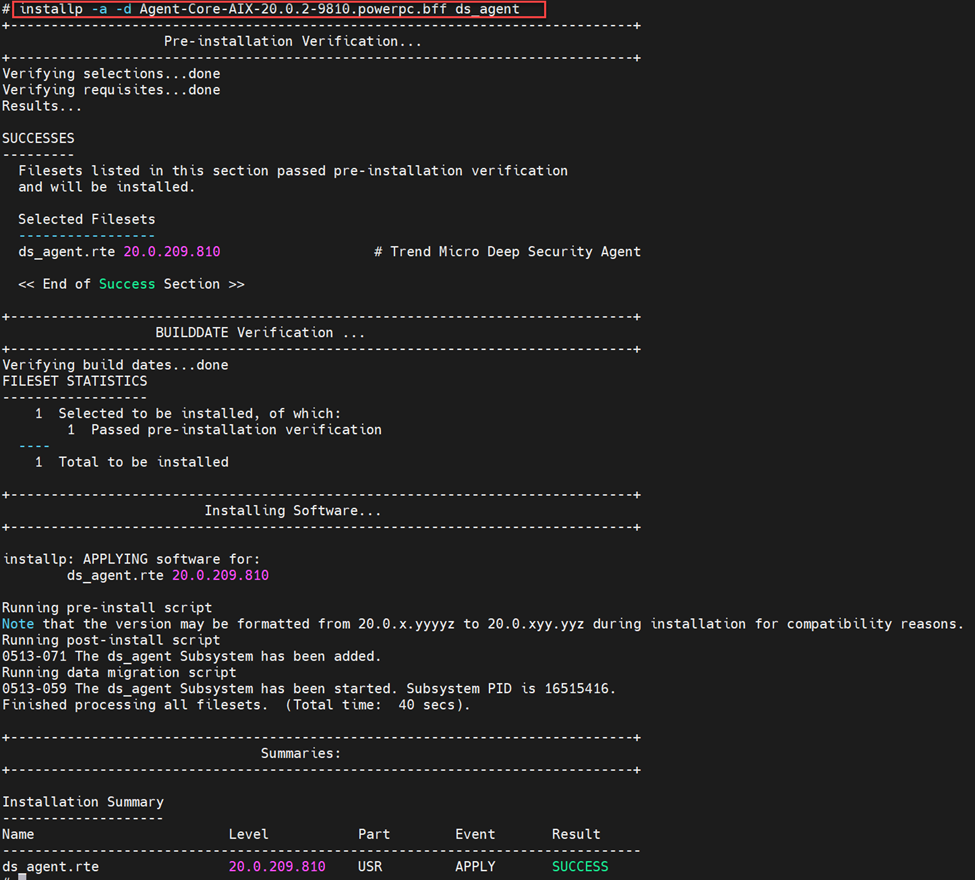The height and width of the screenshot is (880, 975).
Task: Click the 'Level' column header
Action: tap(249, 834)
